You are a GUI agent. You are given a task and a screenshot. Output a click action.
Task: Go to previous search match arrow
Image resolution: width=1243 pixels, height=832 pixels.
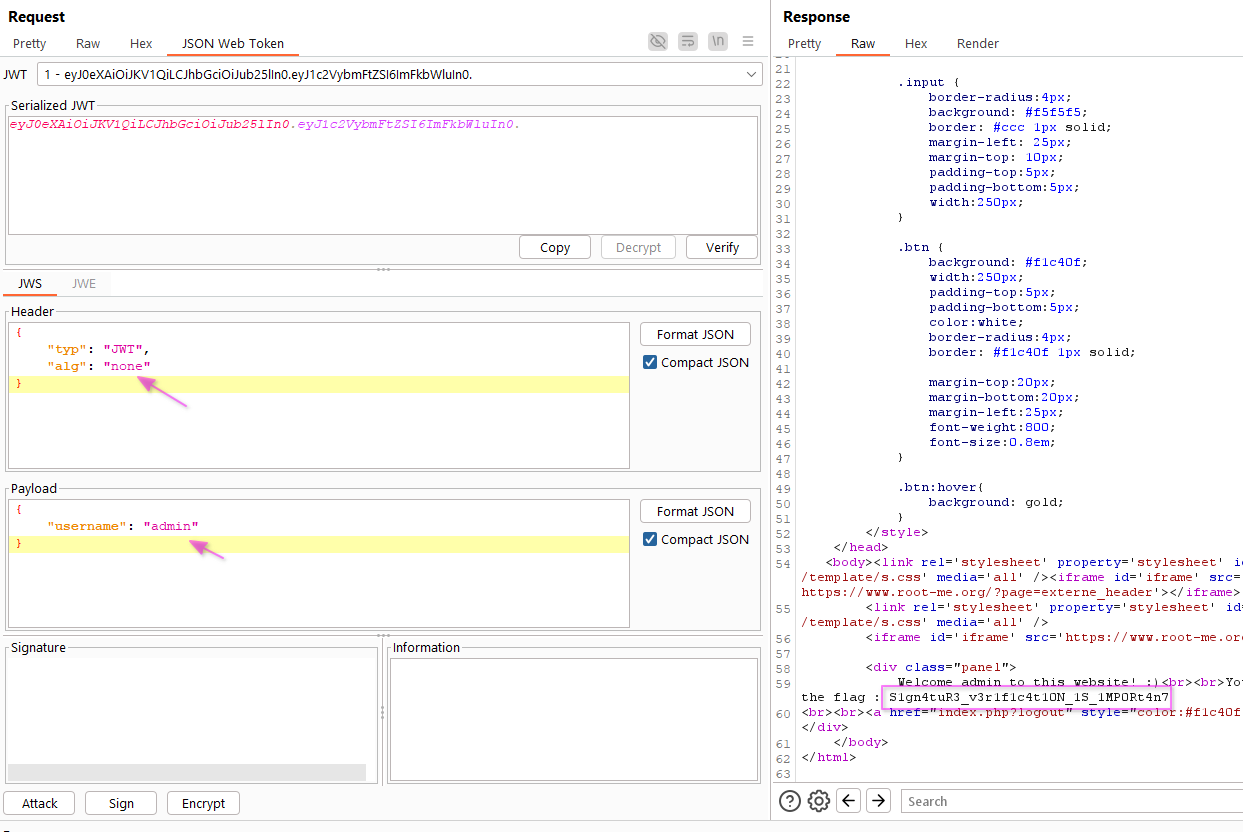coord(849,800)
